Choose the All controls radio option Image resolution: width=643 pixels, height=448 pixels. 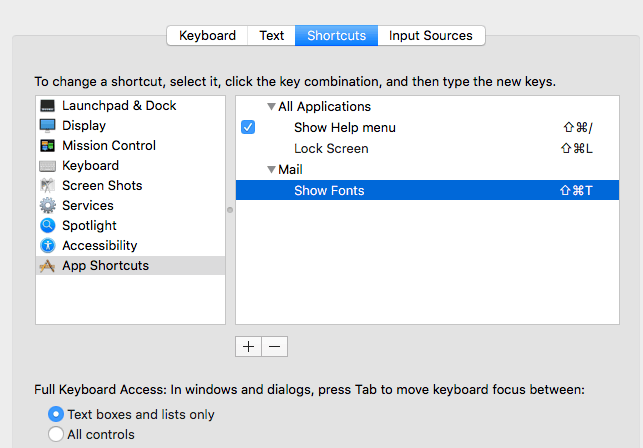tap(56, 434)
